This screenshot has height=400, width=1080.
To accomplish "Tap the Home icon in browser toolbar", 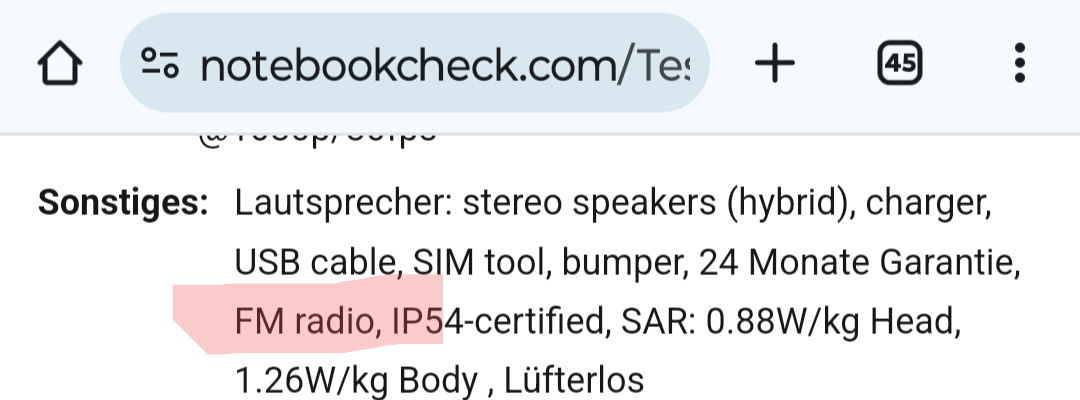I will tap(61, 65).
